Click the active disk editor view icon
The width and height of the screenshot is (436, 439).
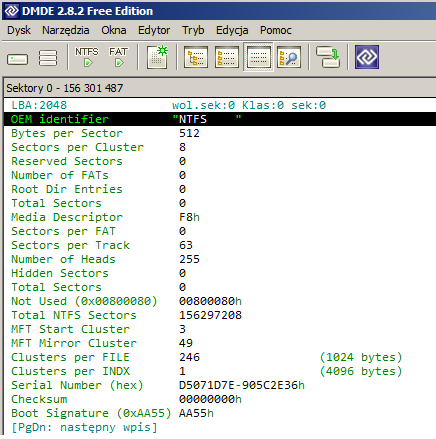(x=258, y=57)
